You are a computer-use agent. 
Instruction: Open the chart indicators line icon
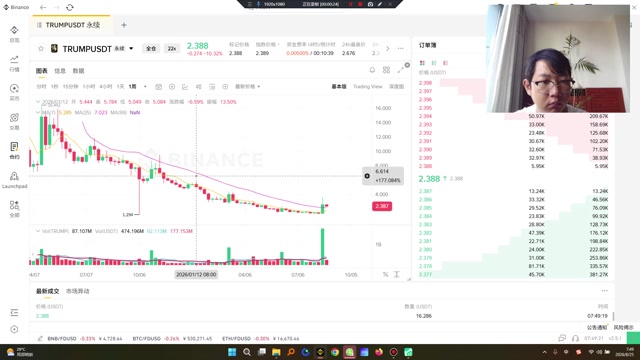(x=185, y=87)
